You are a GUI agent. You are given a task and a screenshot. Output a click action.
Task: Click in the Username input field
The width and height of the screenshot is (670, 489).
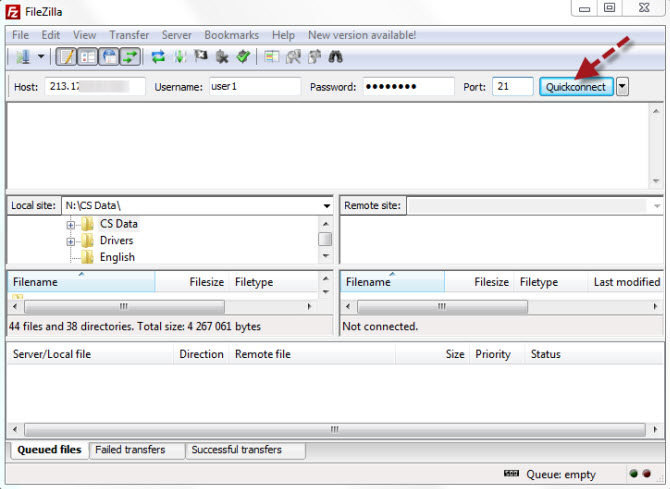253,87
